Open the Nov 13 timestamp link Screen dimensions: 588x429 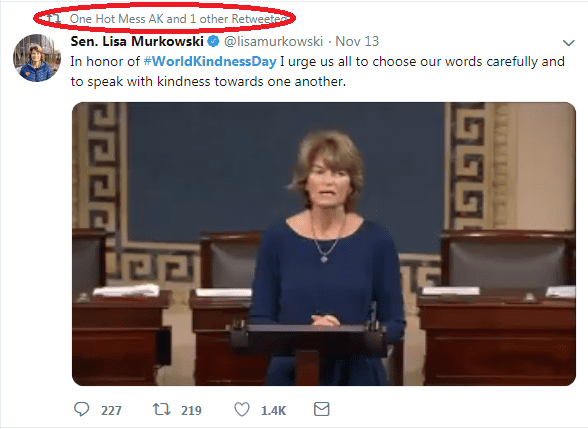[x=357, y=41]
